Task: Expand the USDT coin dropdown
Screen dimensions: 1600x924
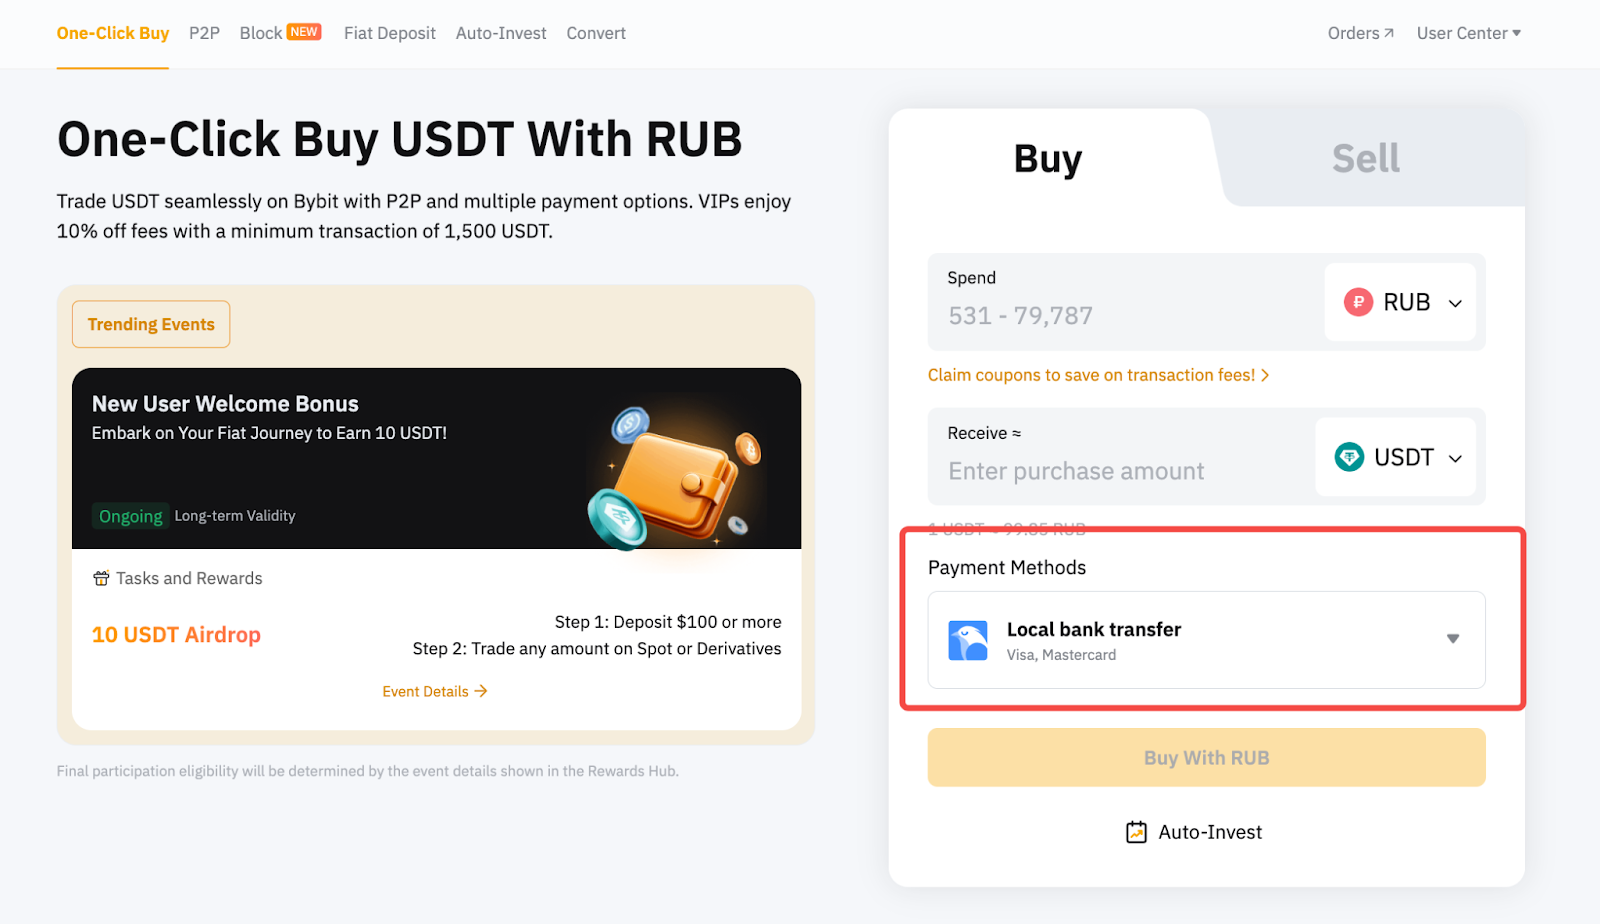Action: tap(1455, 458)
